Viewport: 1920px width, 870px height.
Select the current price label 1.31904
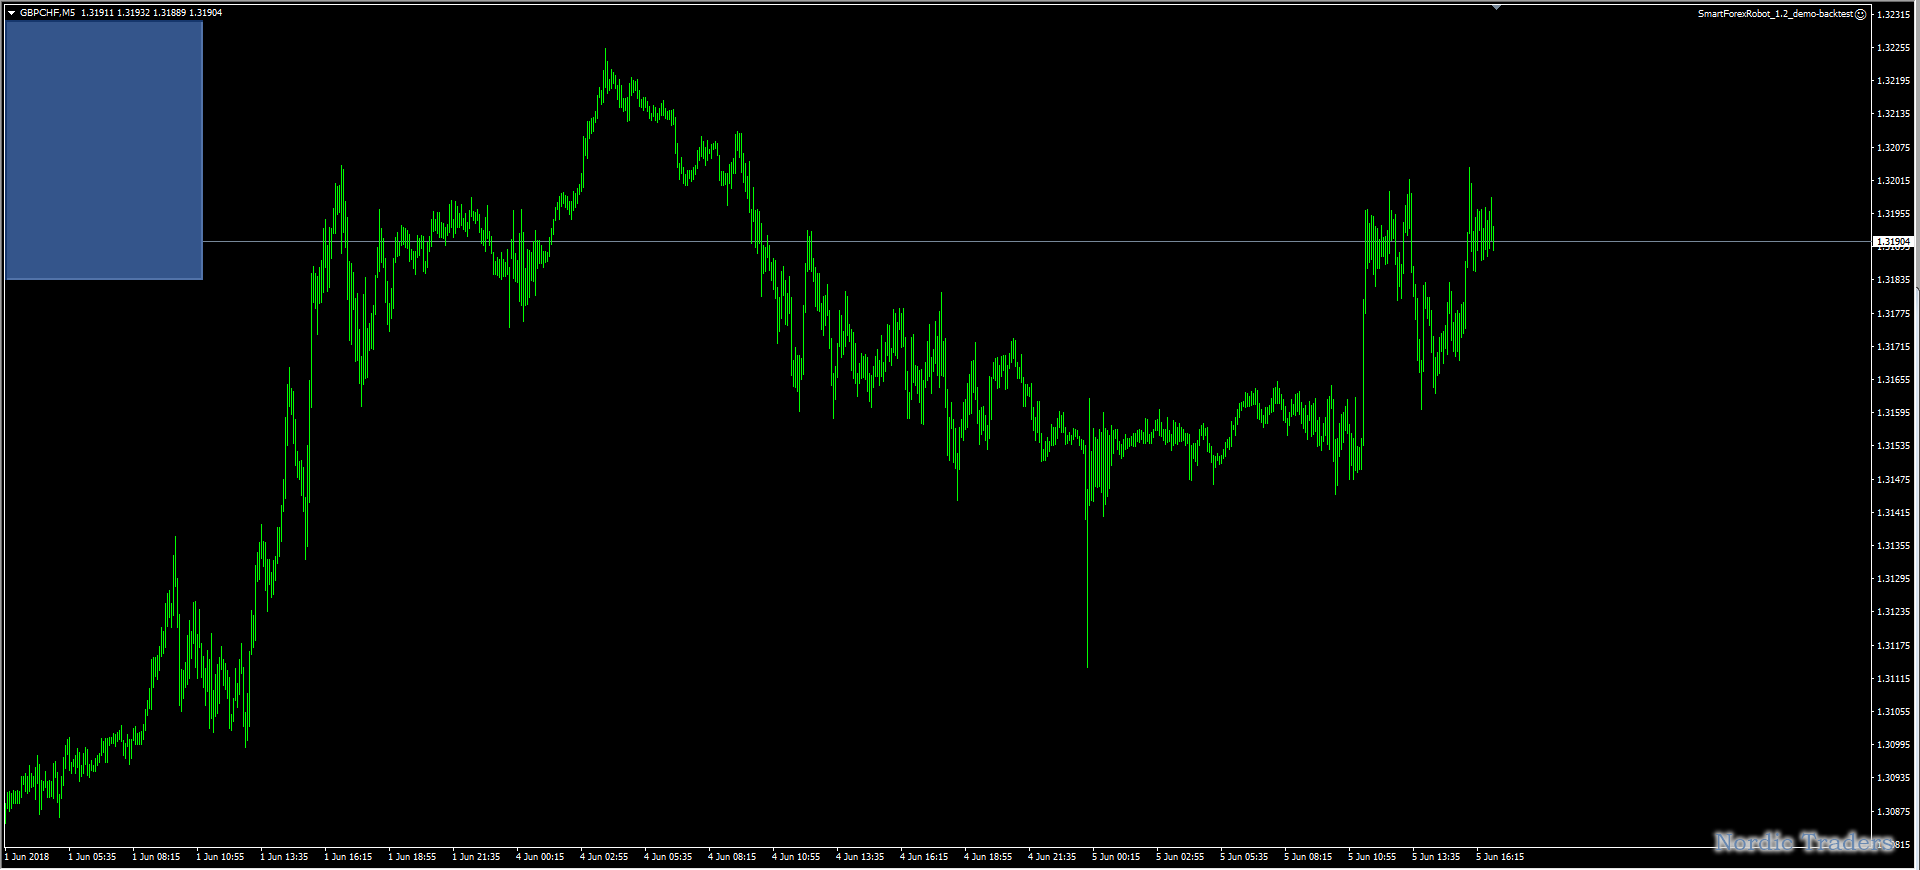pos(1893,242)
